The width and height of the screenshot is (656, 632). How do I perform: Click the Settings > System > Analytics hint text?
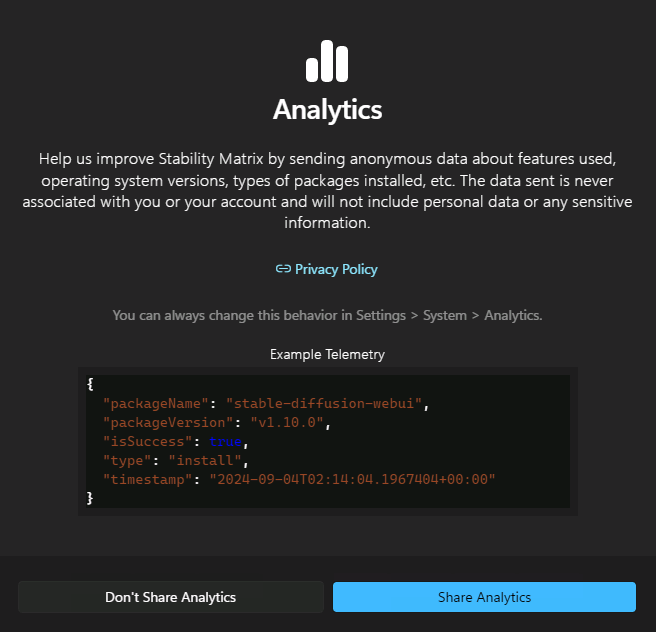[x=327, y=315]
